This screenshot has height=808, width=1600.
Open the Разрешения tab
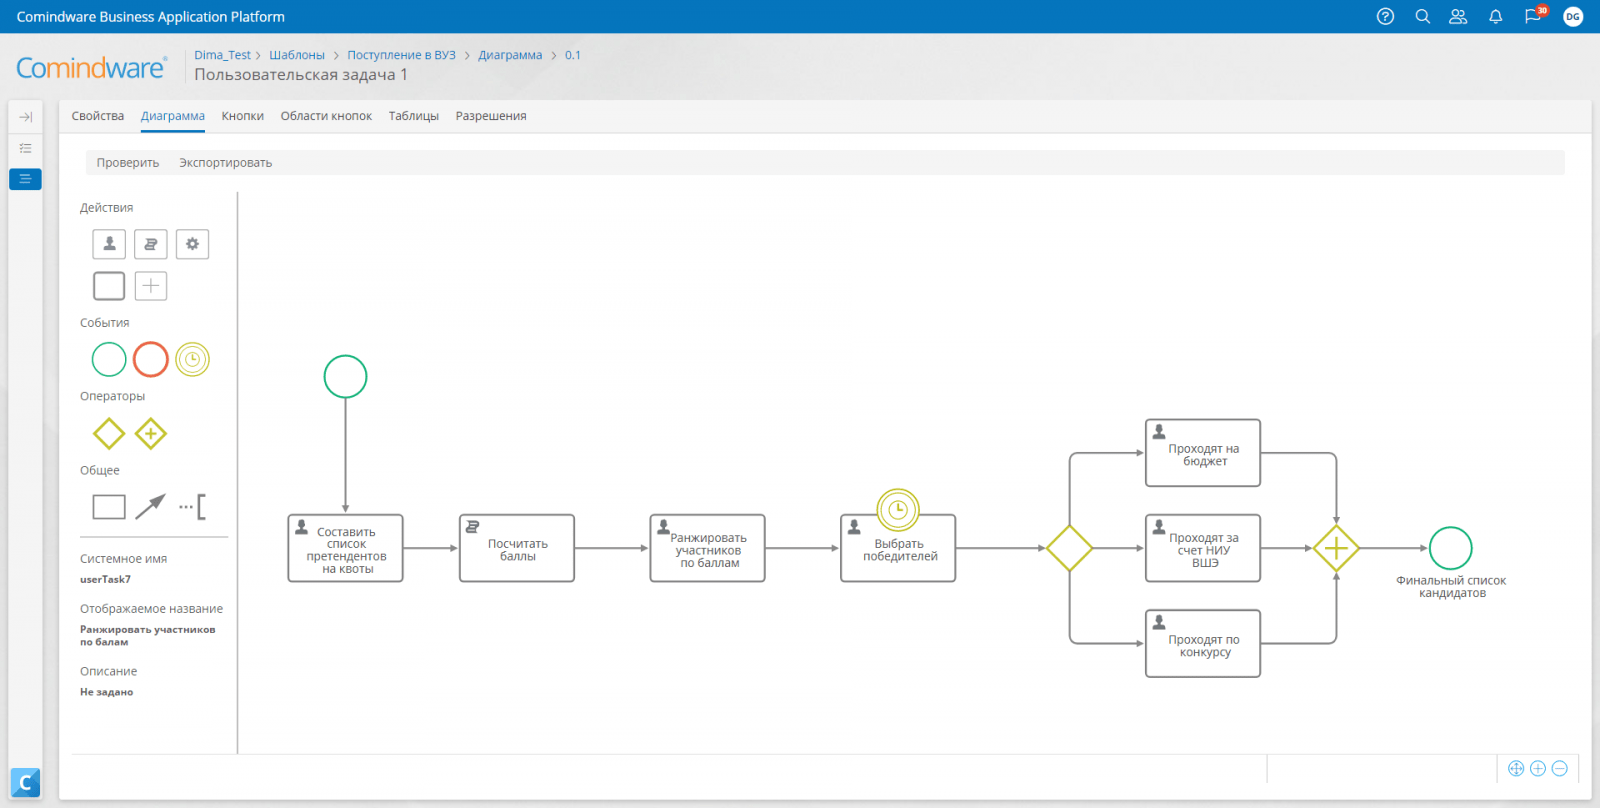pyautogui.click(x=490, y=116)
